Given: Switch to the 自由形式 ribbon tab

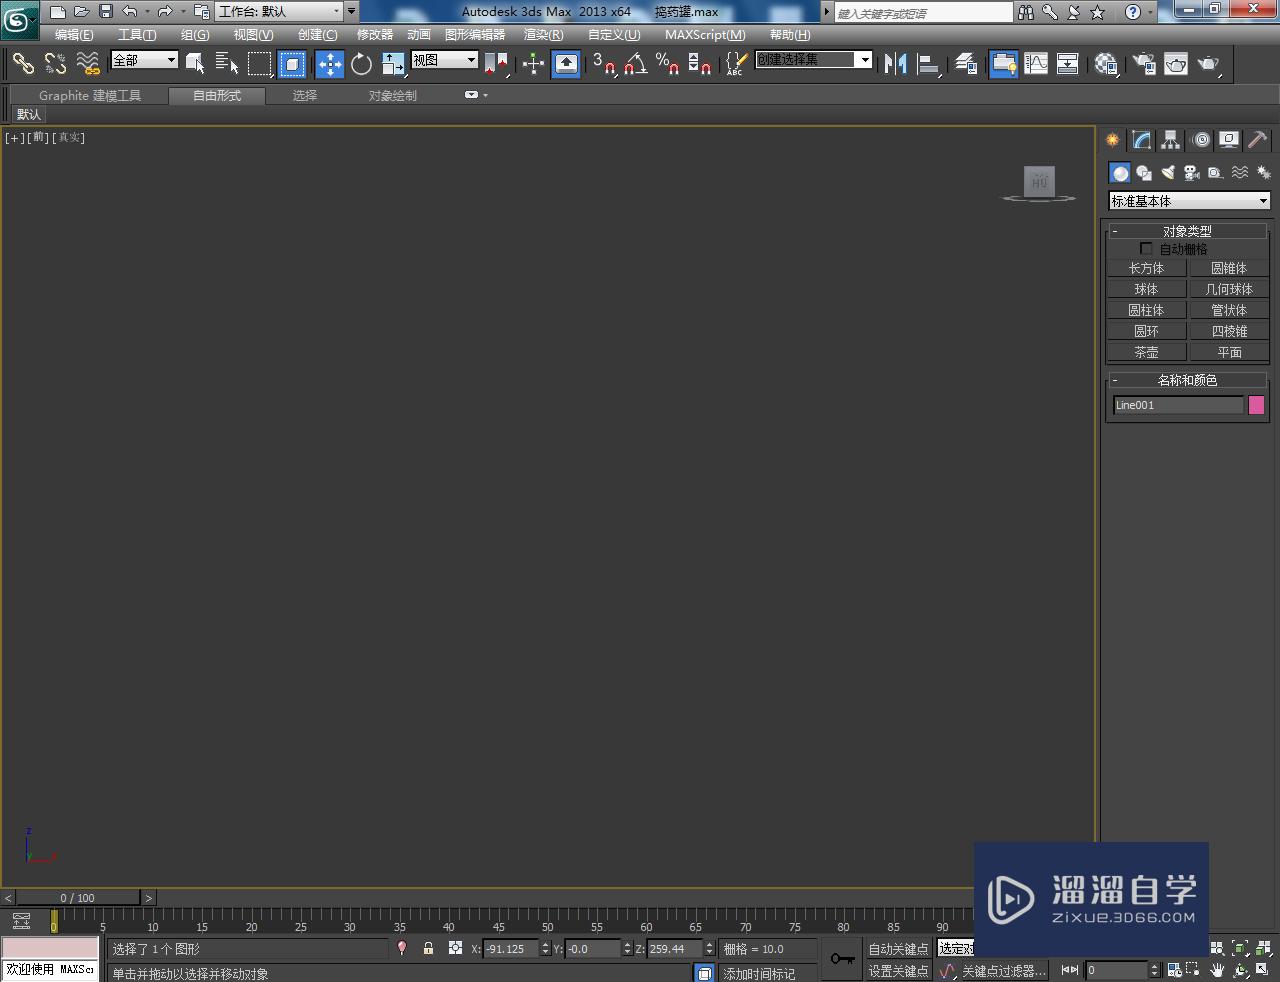Looking at the screenshot, I should [x=217, y=96].
